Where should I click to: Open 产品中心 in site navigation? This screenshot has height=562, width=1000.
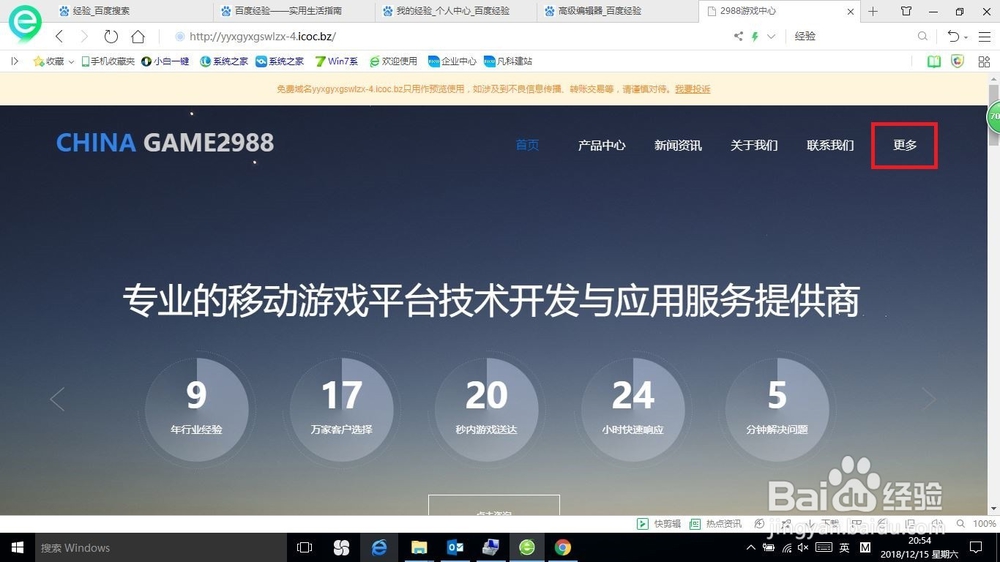(x=601, y=145)
